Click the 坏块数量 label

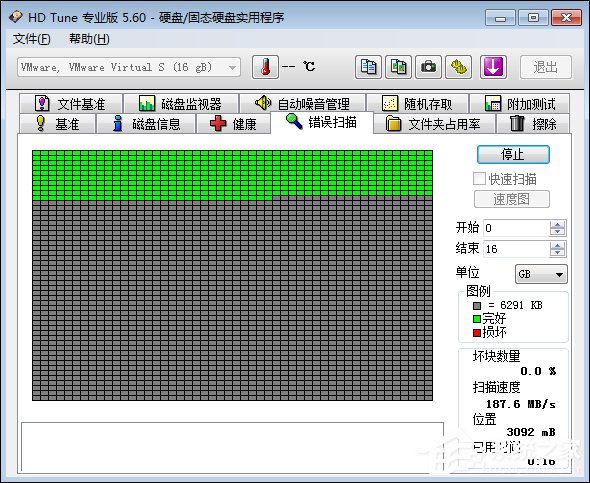(497, 356)
